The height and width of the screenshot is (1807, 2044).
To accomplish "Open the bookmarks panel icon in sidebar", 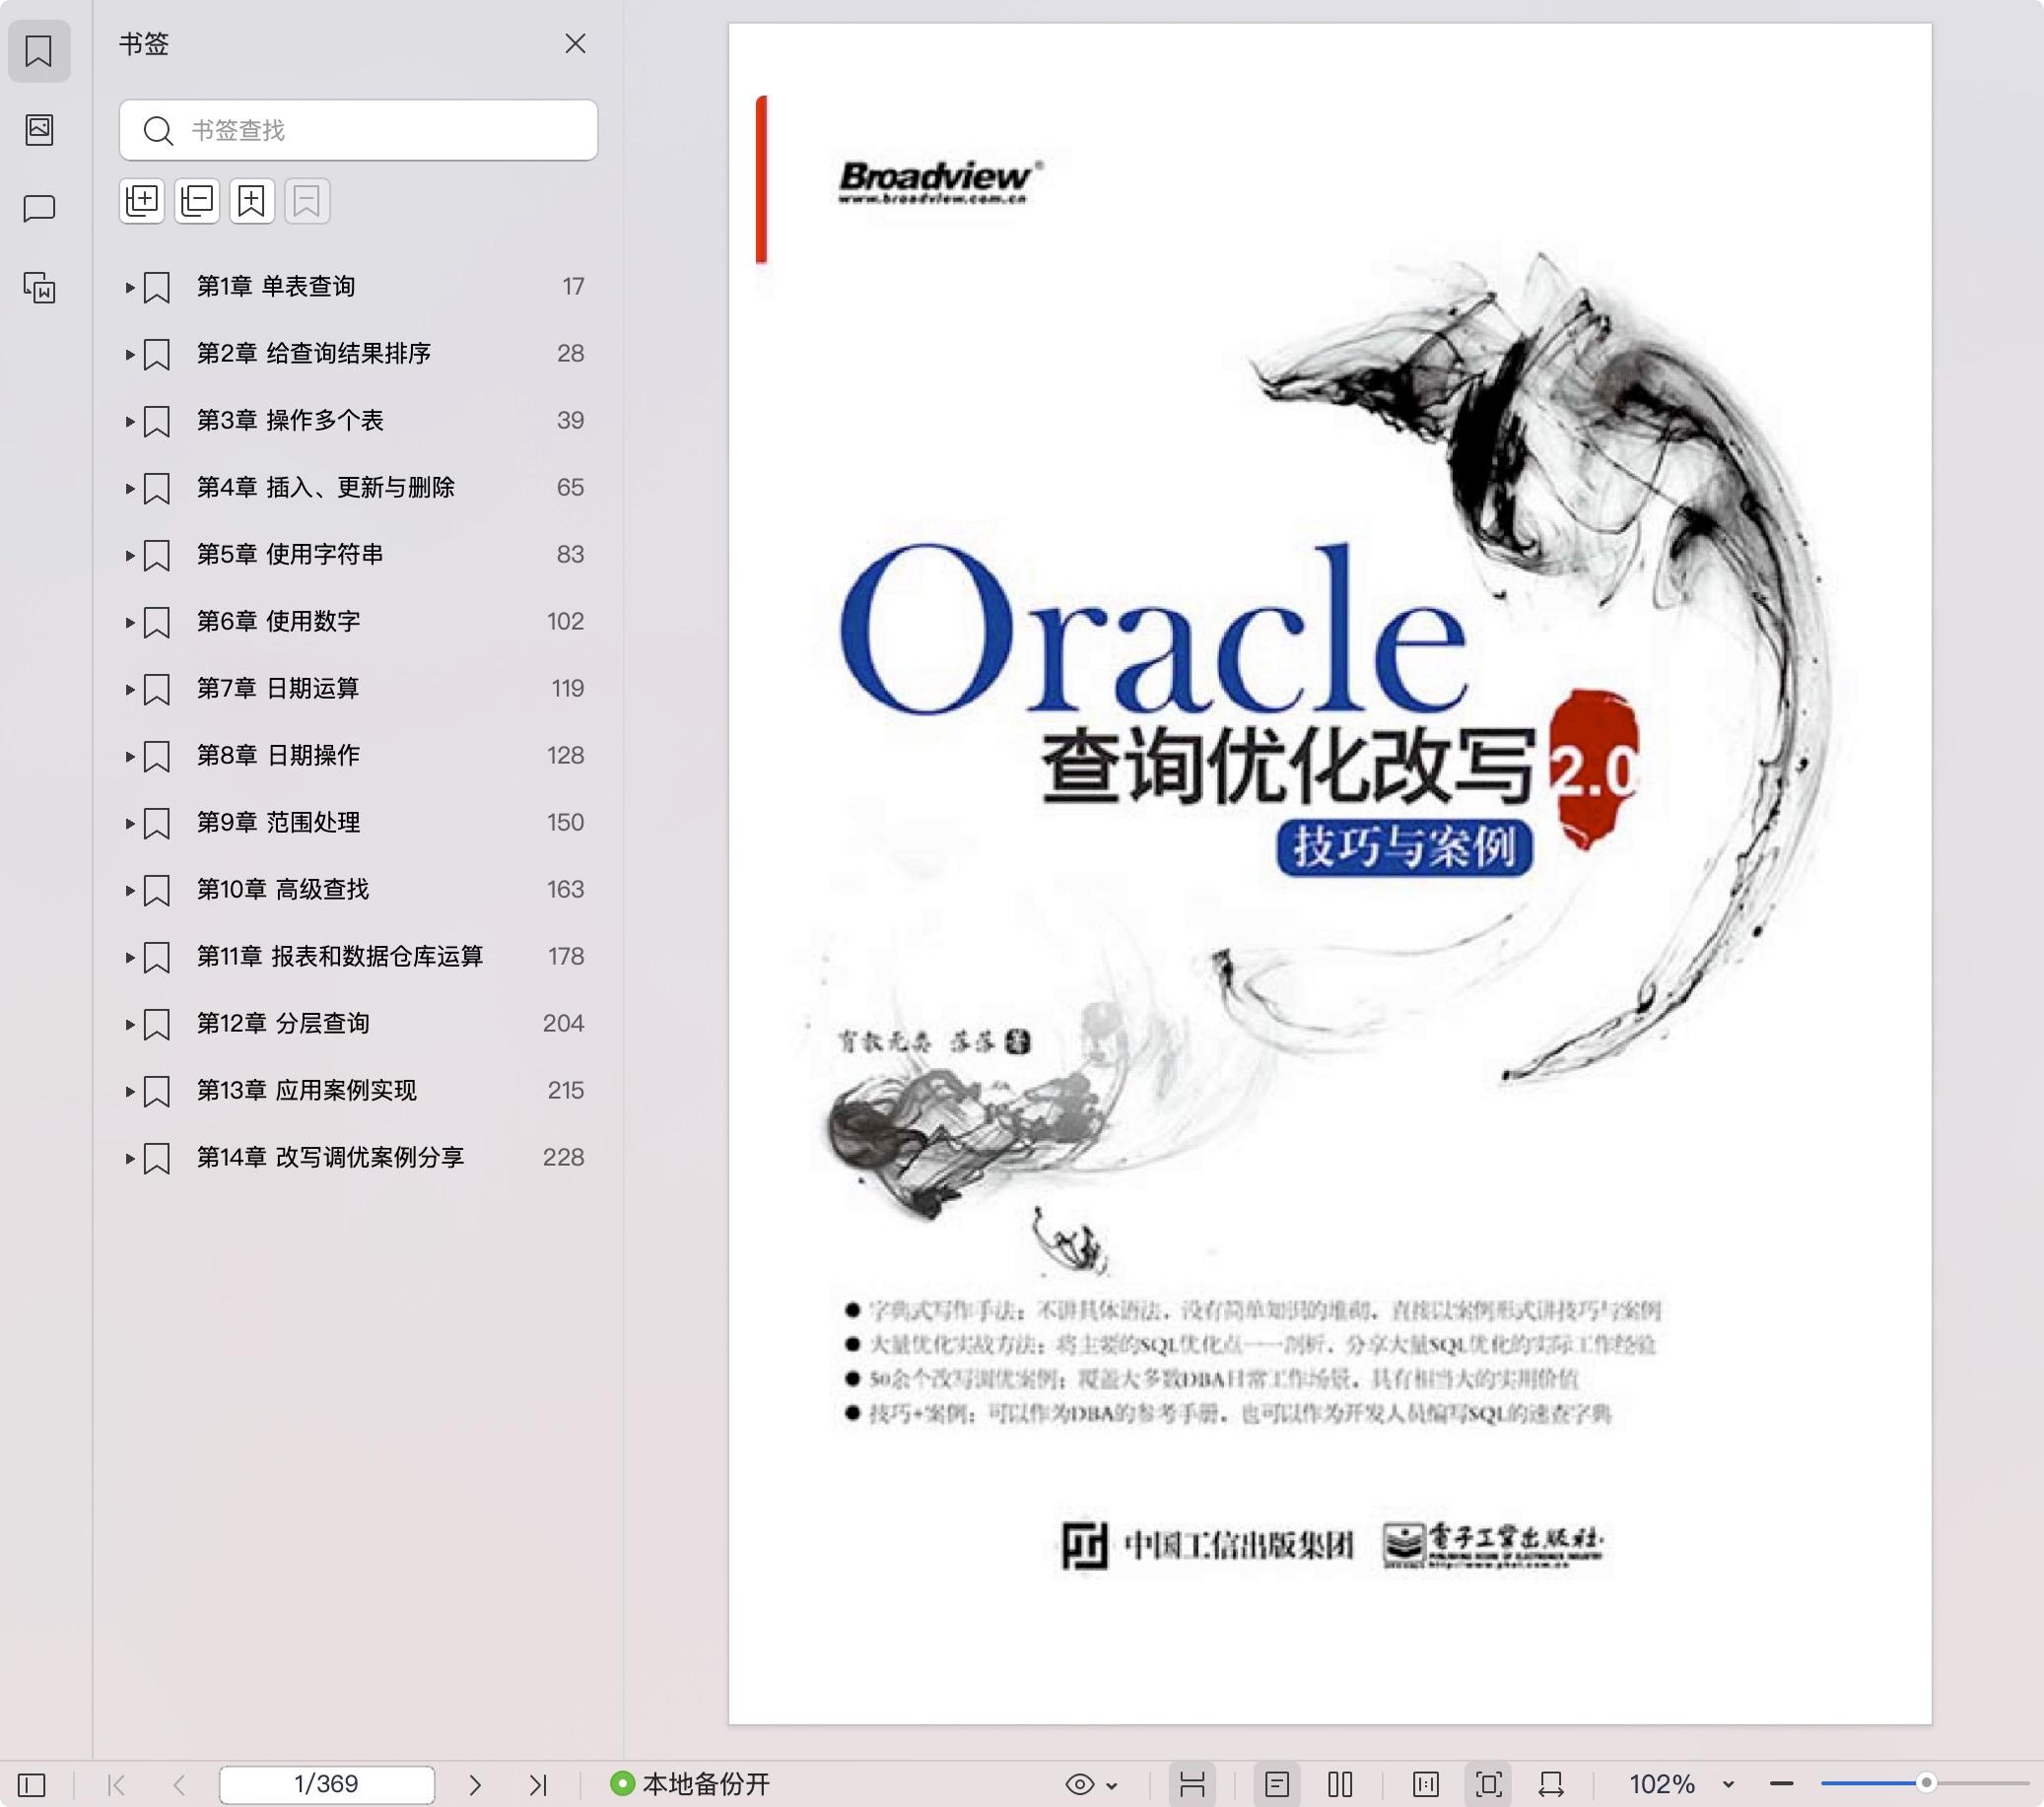I will 39,50.
